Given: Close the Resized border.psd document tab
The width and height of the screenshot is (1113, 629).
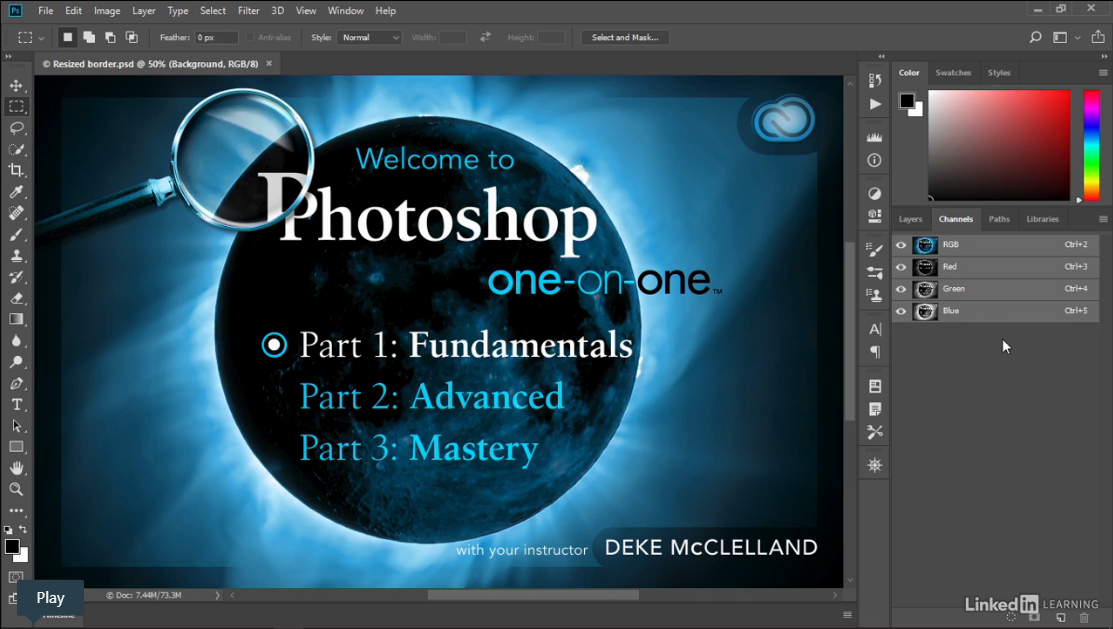Looking at the screenshot, I should click(269, 63).
